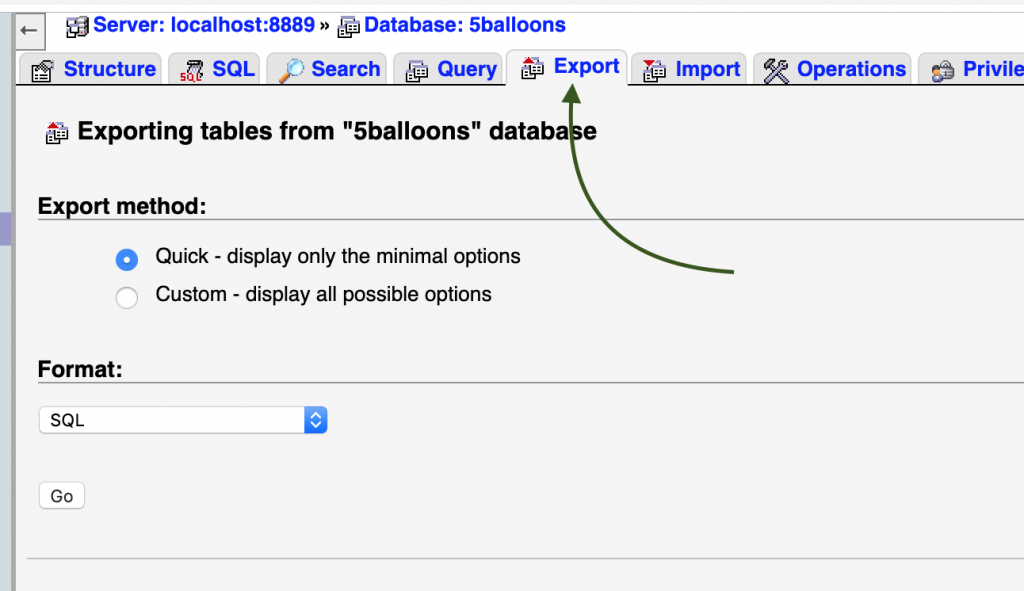Click the Query tab icon
Screen dimensions: 1024x591
[419, 69]
